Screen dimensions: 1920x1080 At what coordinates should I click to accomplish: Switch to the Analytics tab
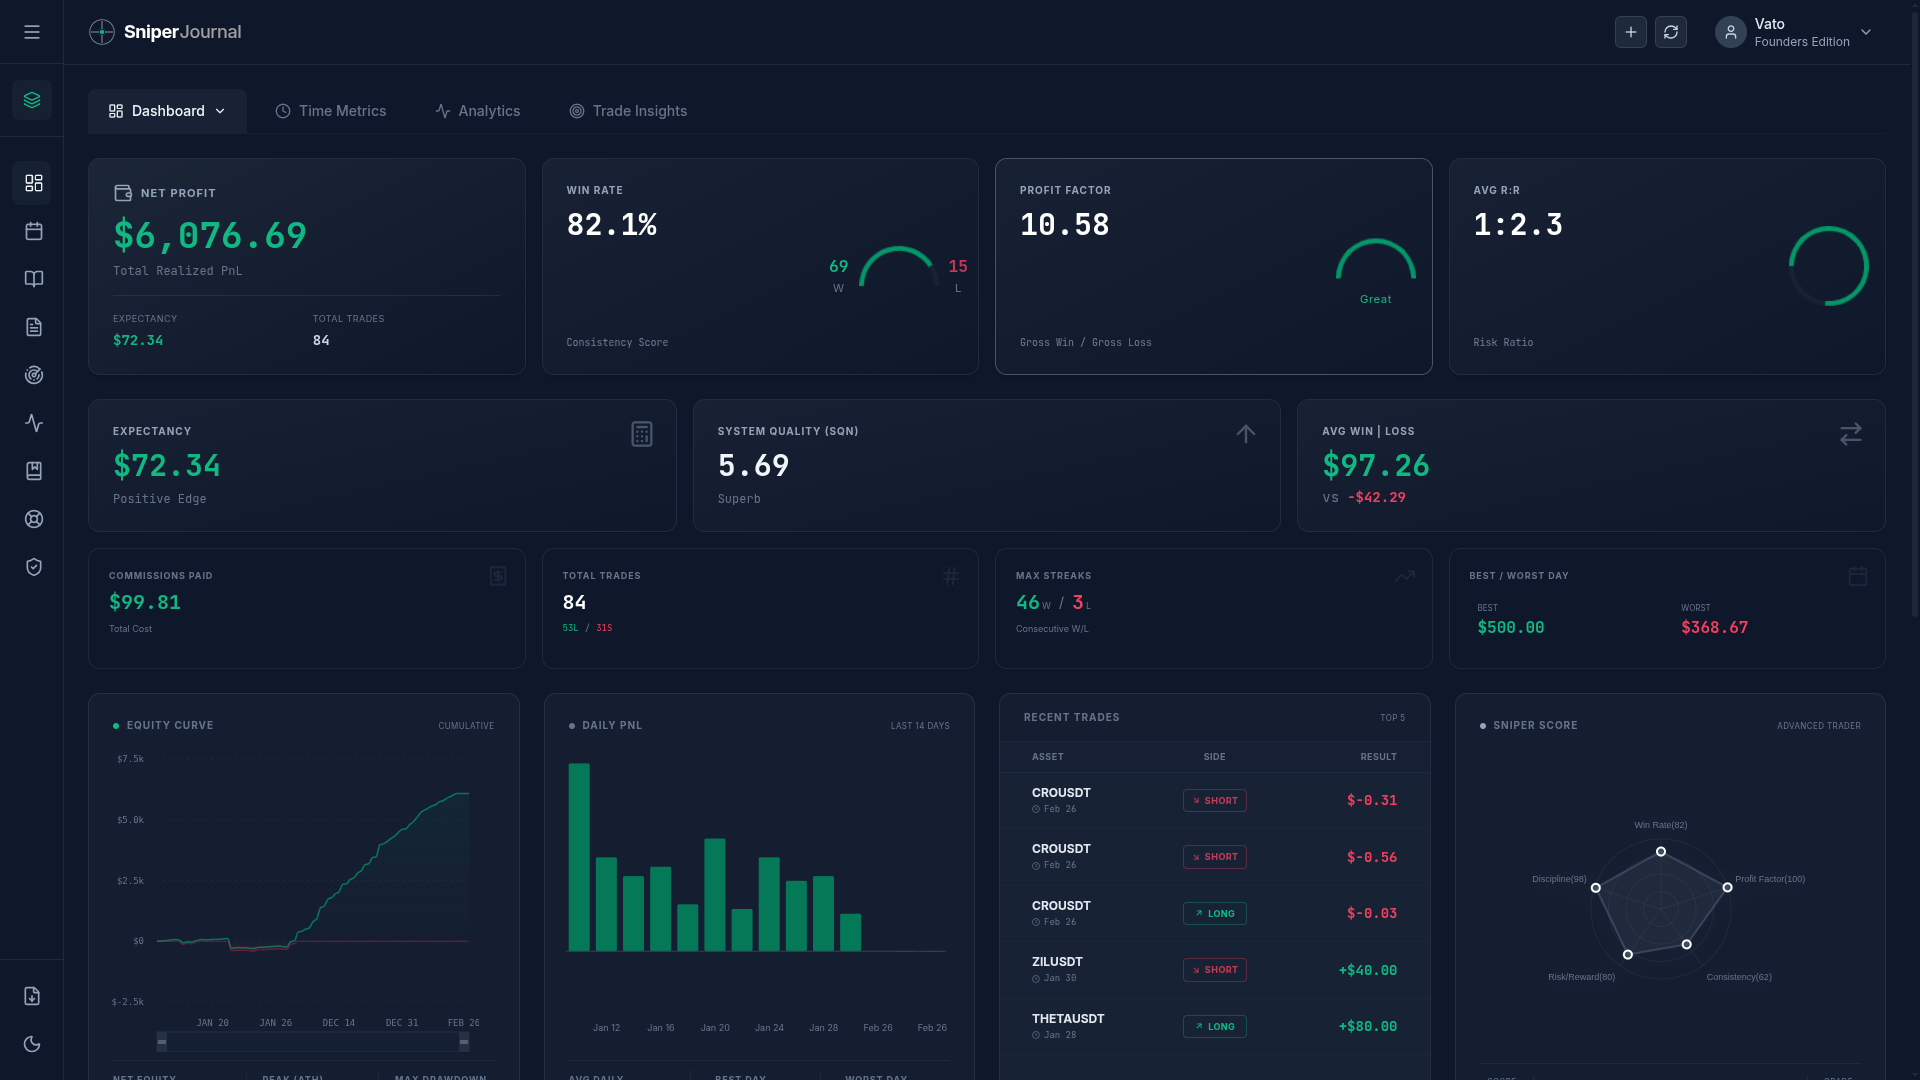(x=478, y=111)
